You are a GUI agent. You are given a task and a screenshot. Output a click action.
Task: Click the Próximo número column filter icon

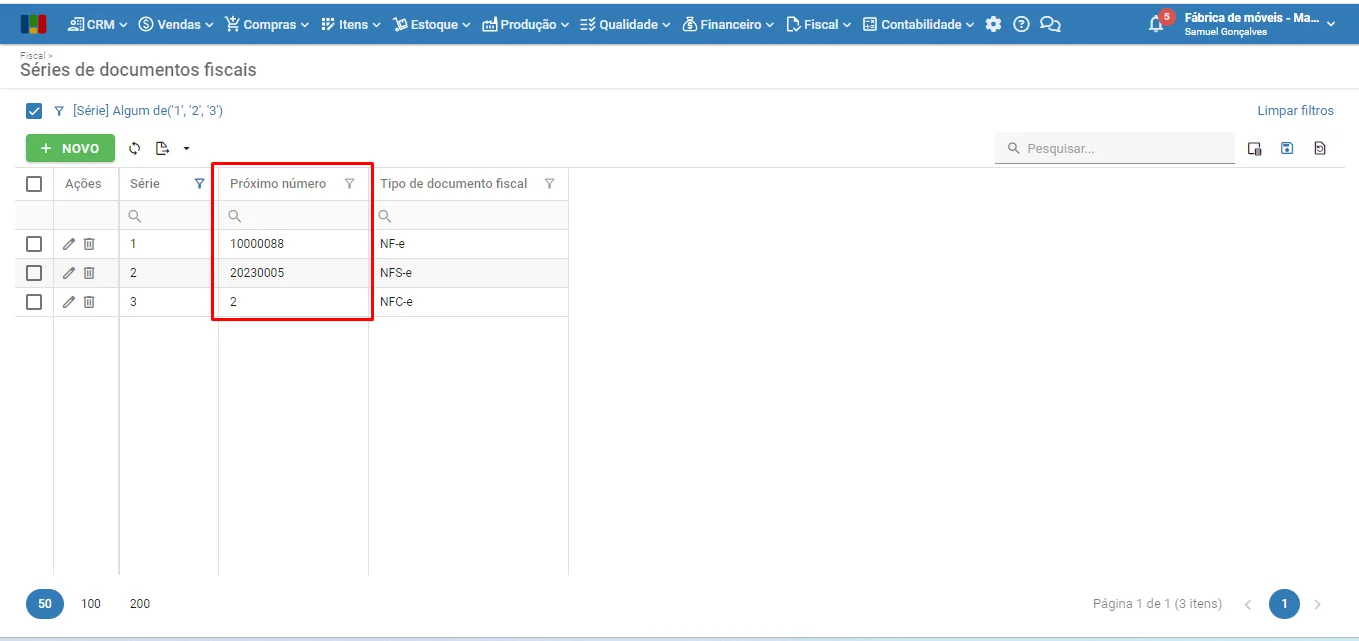tap(349, 184)
